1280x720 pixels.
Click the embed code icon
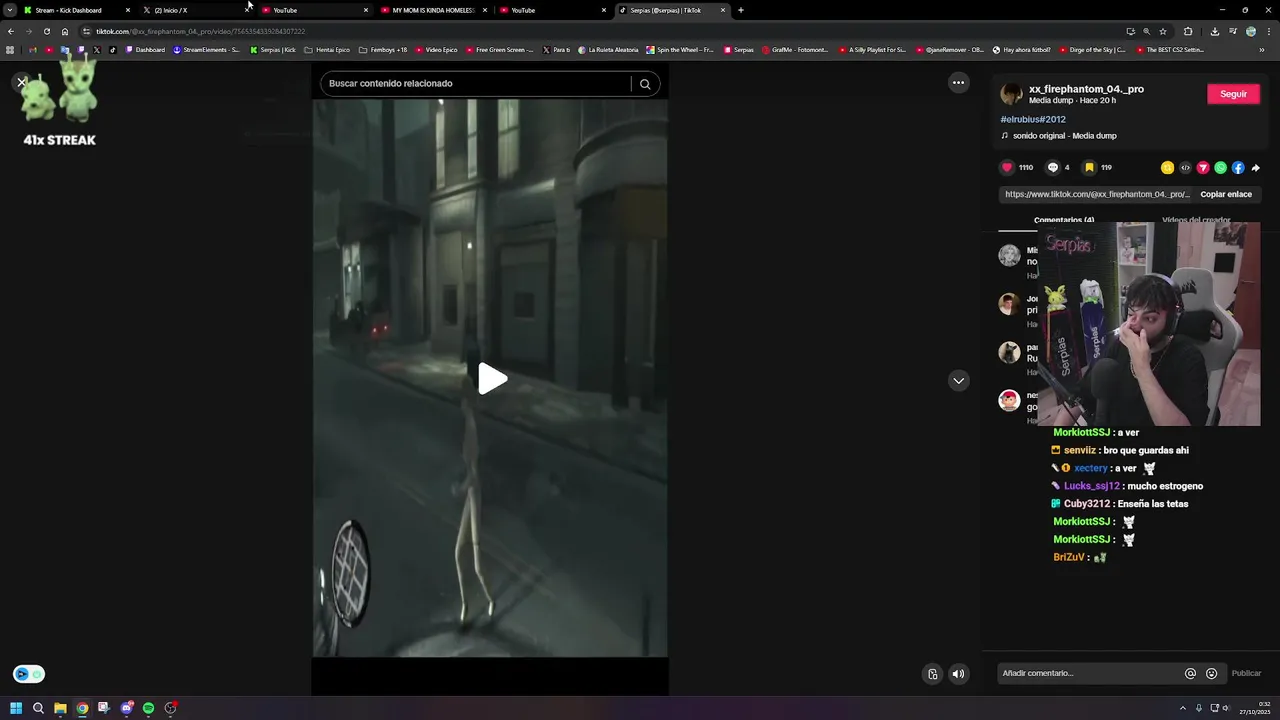(x=1185, y=168)
